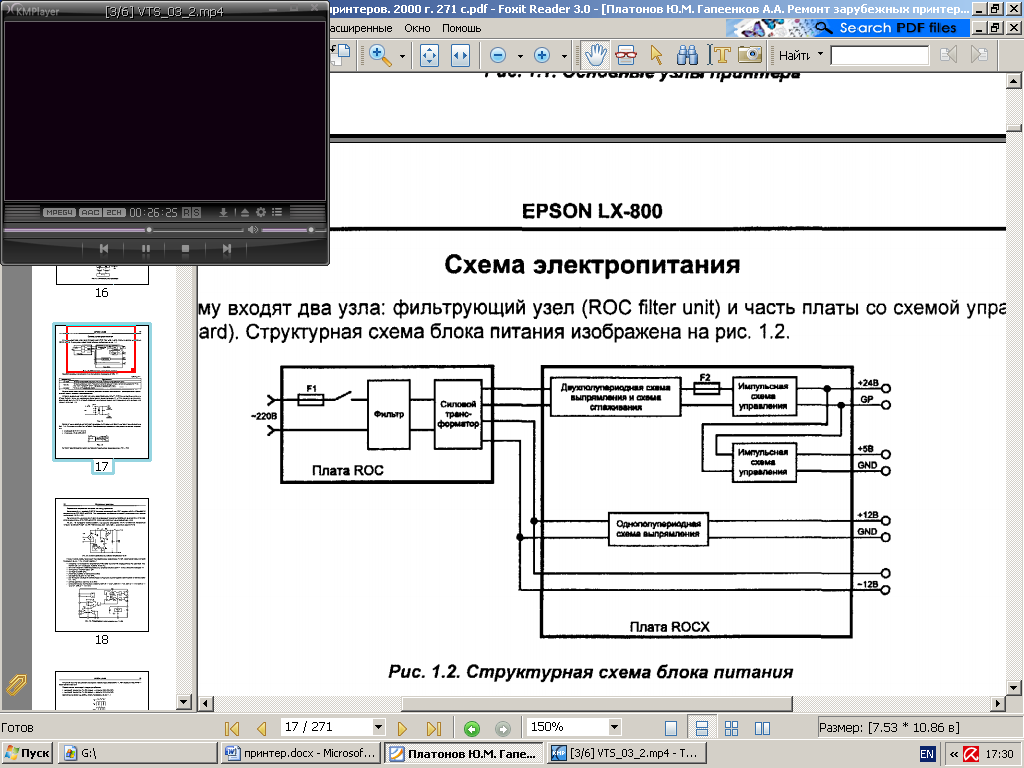Go to the previous page
Viewport: 1024px width, 768px height.
[262, 728]
